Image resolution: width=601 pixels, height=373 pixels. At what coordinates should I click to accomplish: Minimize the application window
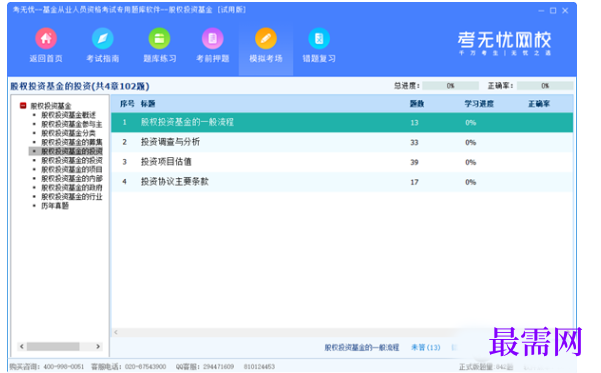(x=541, y=11)
